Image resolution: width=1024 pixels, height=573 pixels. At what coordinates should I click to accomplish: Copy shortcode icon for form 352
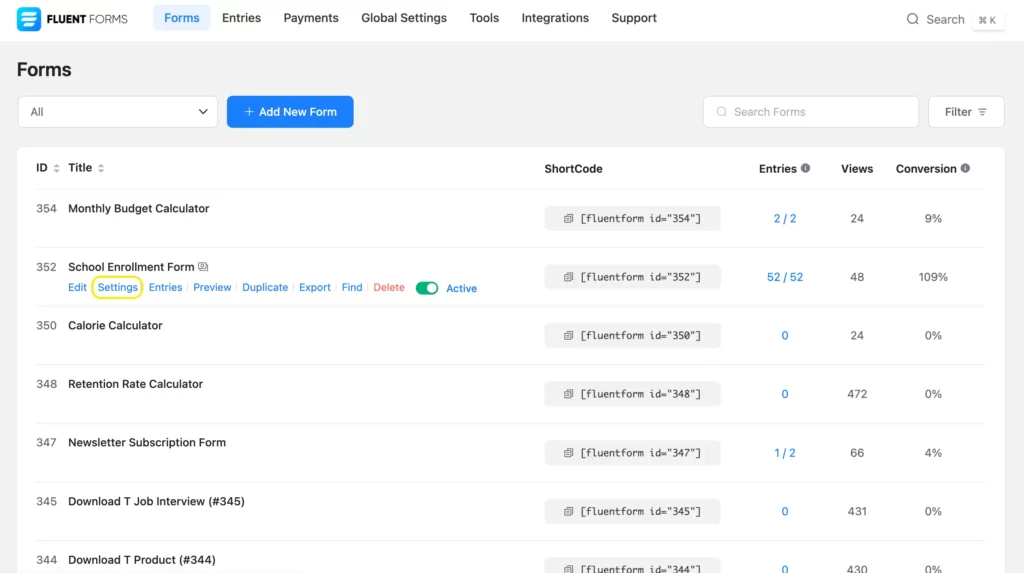(x=568, y=277)
